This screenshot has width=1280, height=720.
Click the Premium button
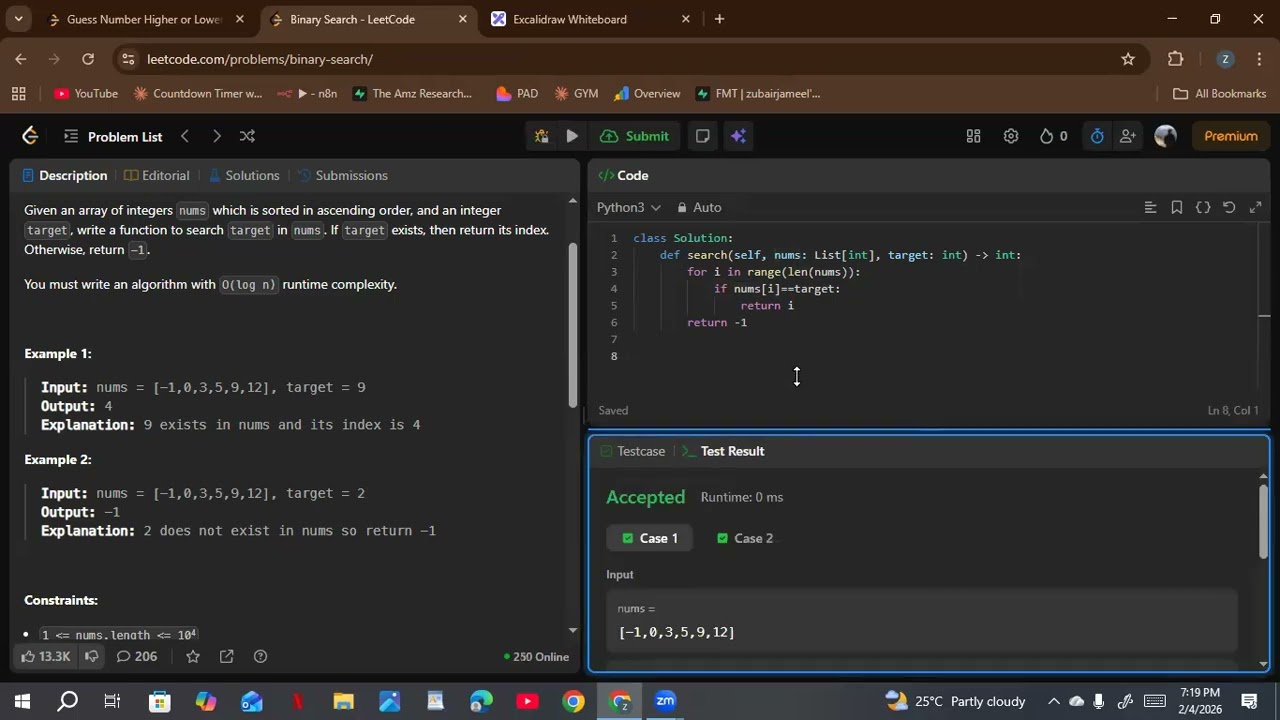click(1231, 136)
